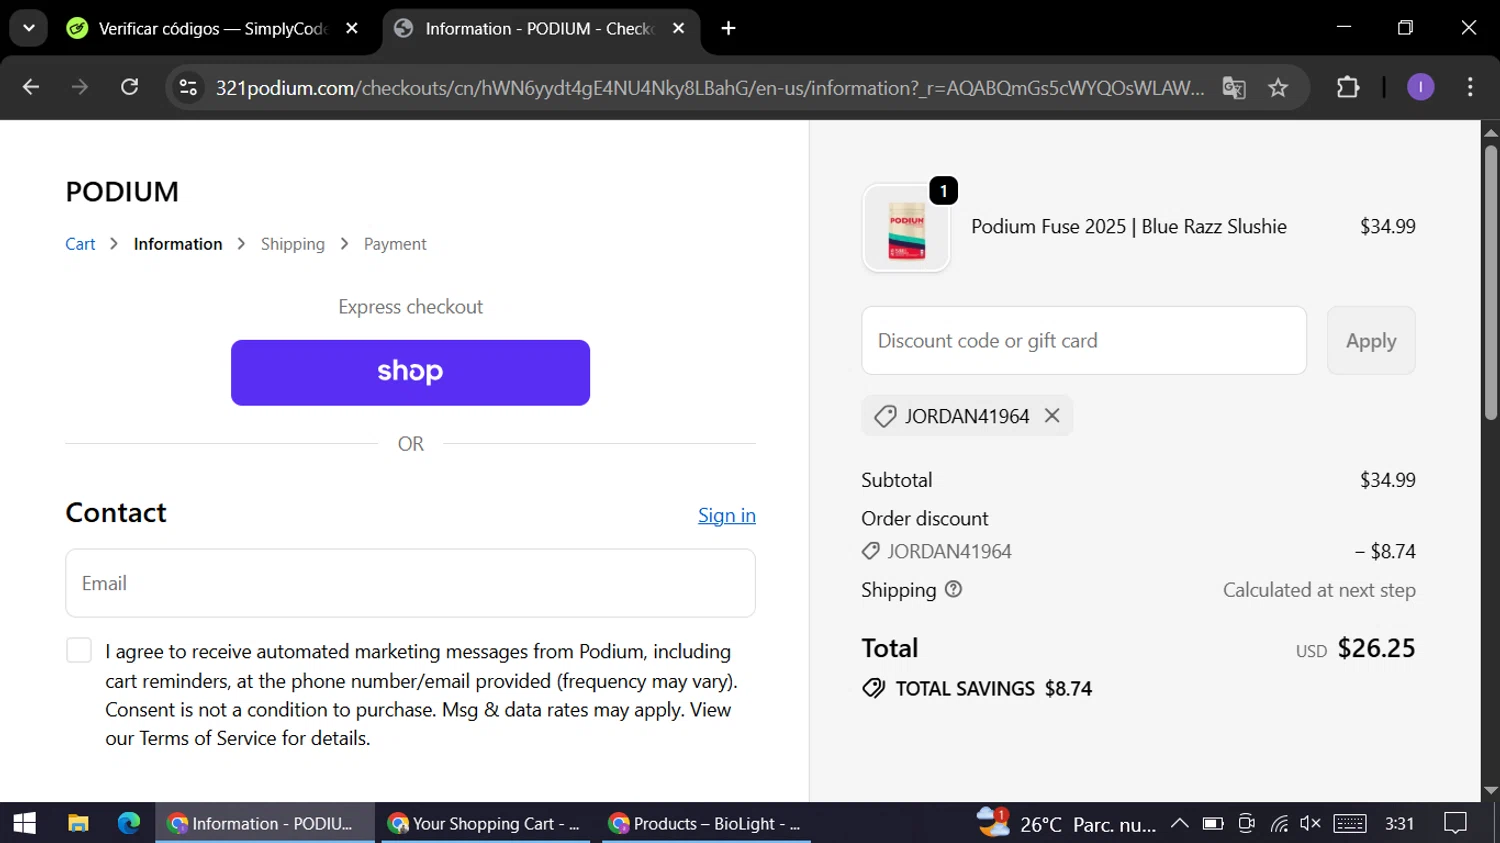Select the Payment breadcrumb step
The image size is (1500, 843).
395,244
